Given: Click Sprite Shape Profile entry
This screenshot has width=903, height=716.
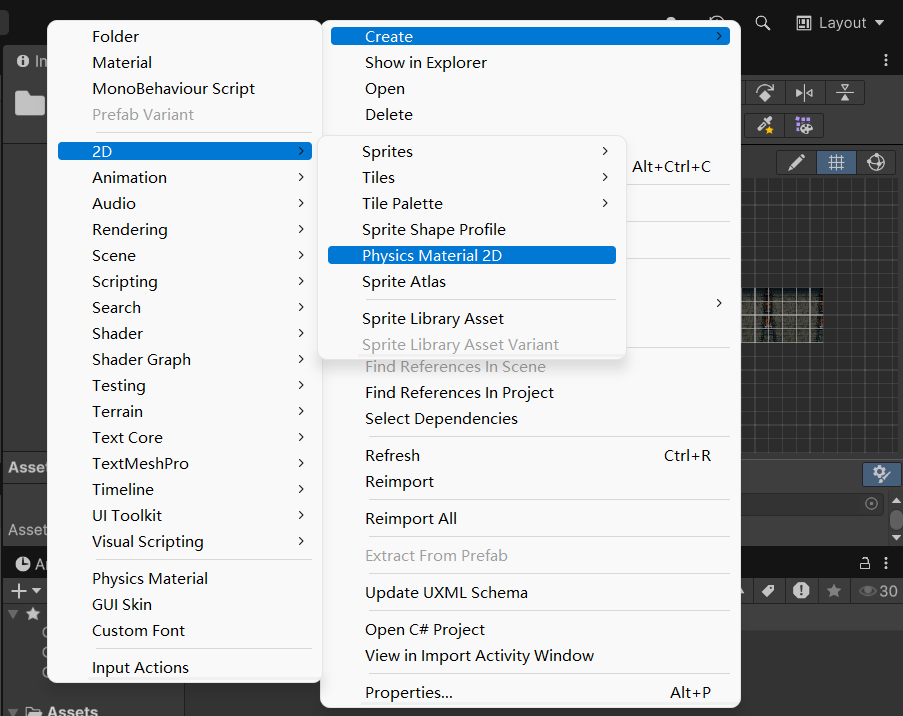Looking at the screenshot, I should click(x=472, y=229).
